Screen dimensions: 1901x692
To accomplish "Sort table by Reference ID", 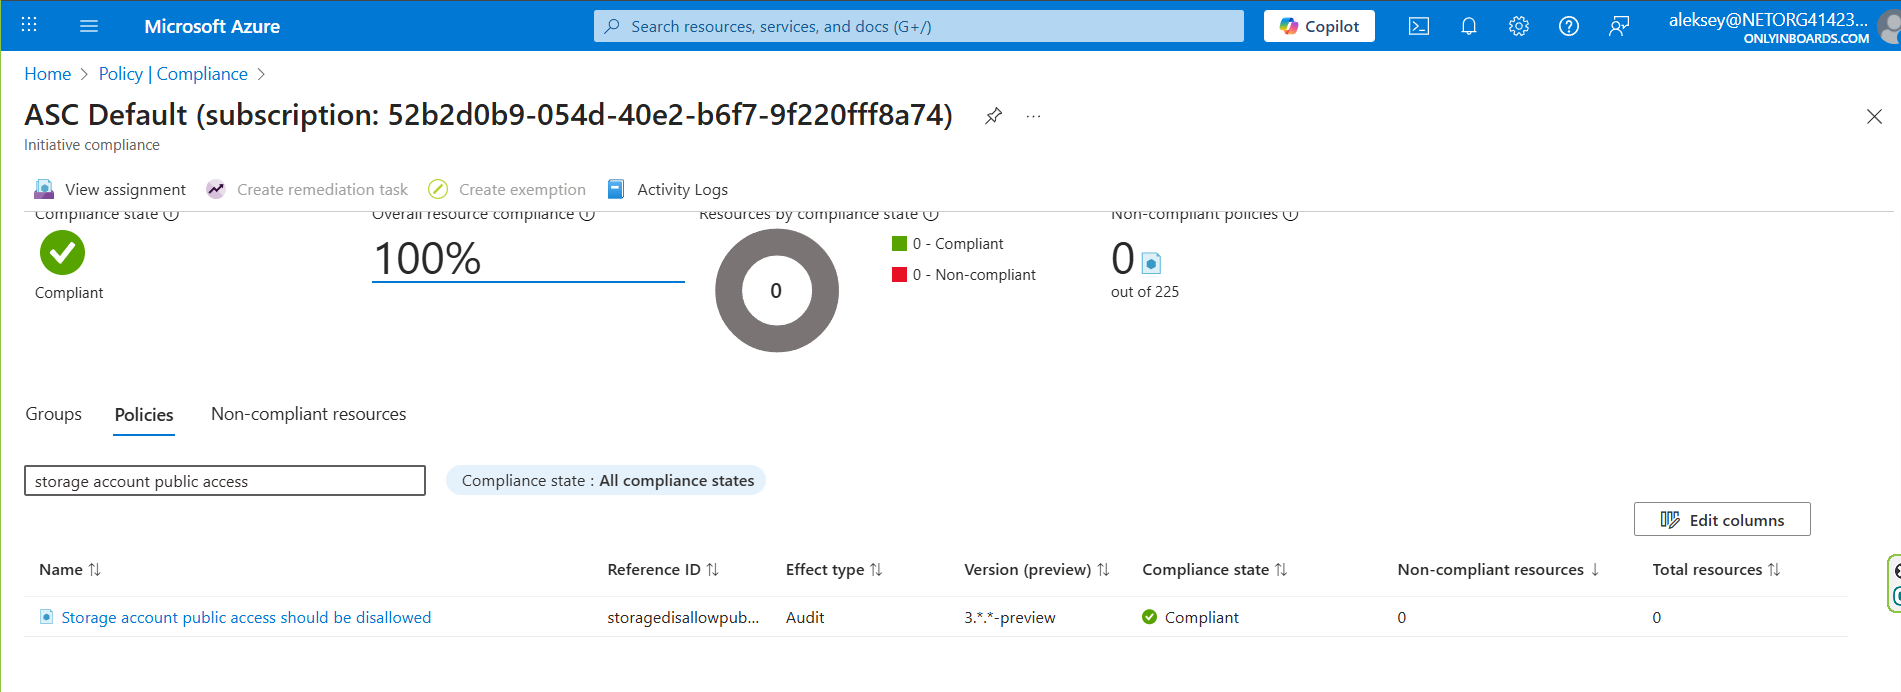I will pyautogui.click(x=663, y=569).
